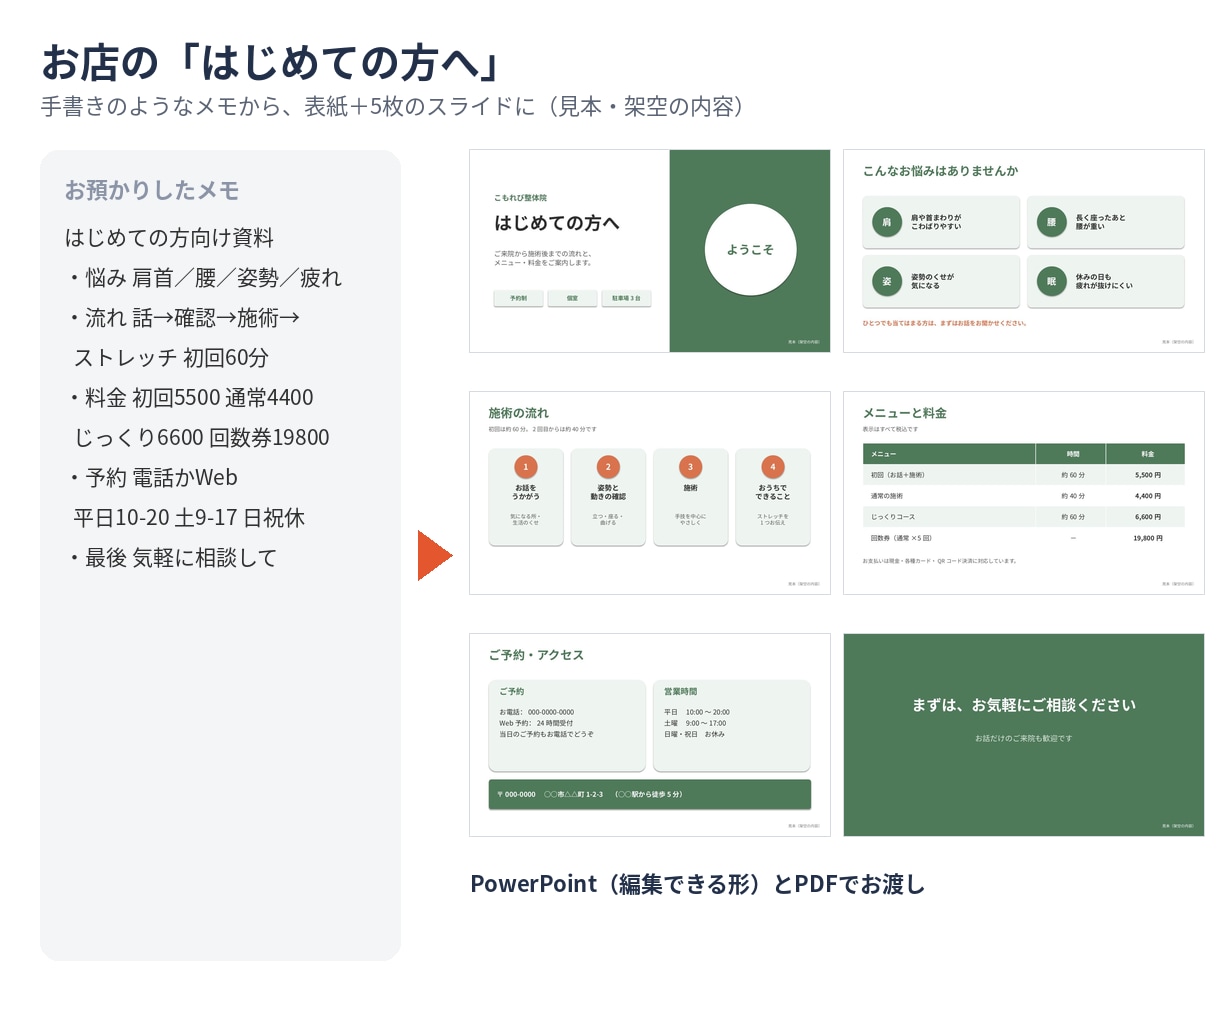Click the memo line ストレッチ 初回60分

pyautogui.click(x=171, y=358)
